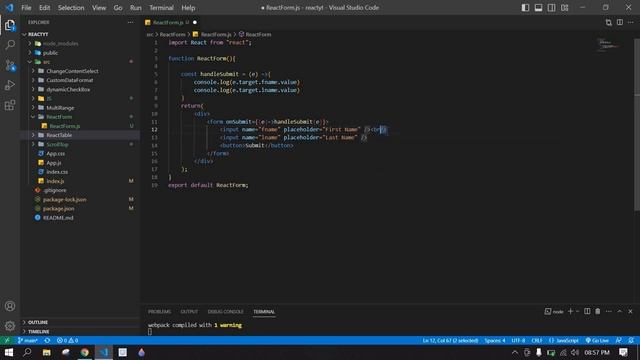Click the remote window icon in status bar
Image resolution: width=640 pixels, height=360 pixels.
coord(7,340)
